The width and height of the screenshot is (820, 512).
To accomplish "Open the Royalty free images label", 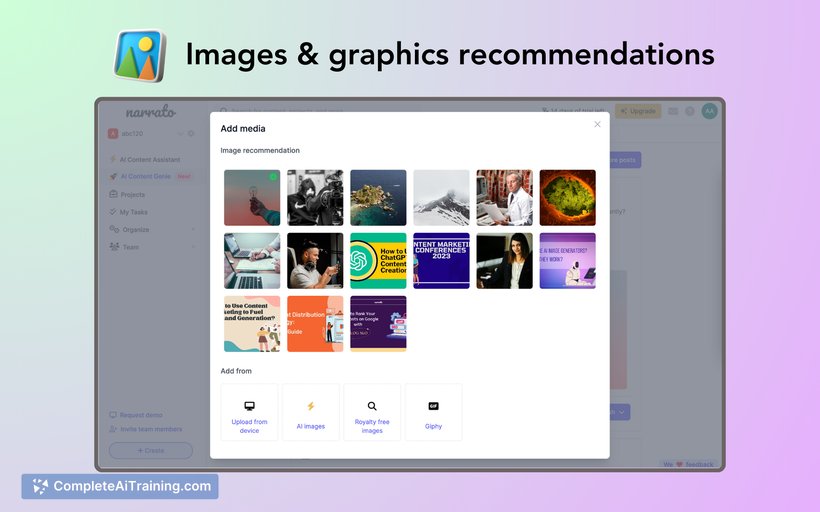I will 372,426.
